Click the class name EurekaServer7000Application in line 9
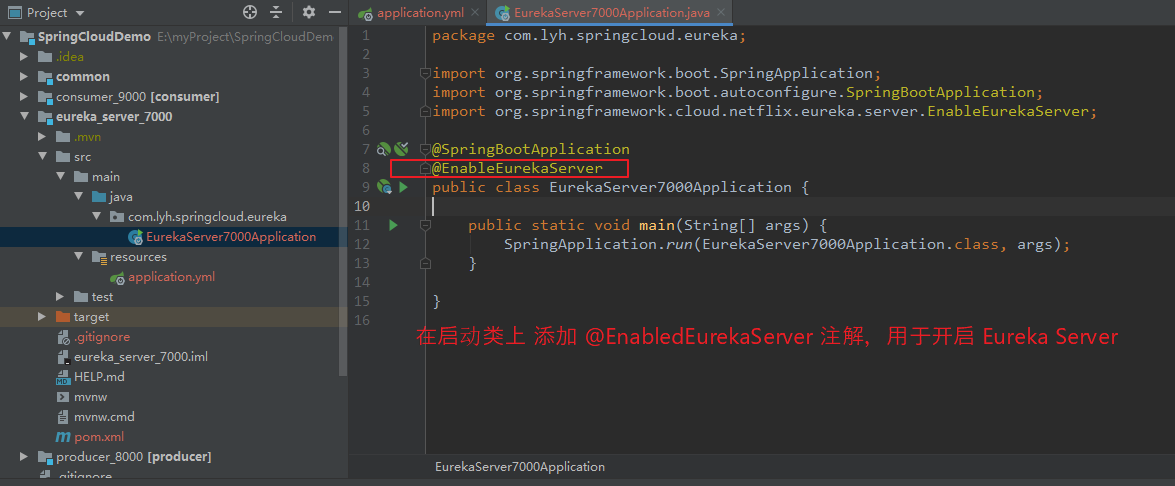The image size is (1175, 486). pos(671,187)
